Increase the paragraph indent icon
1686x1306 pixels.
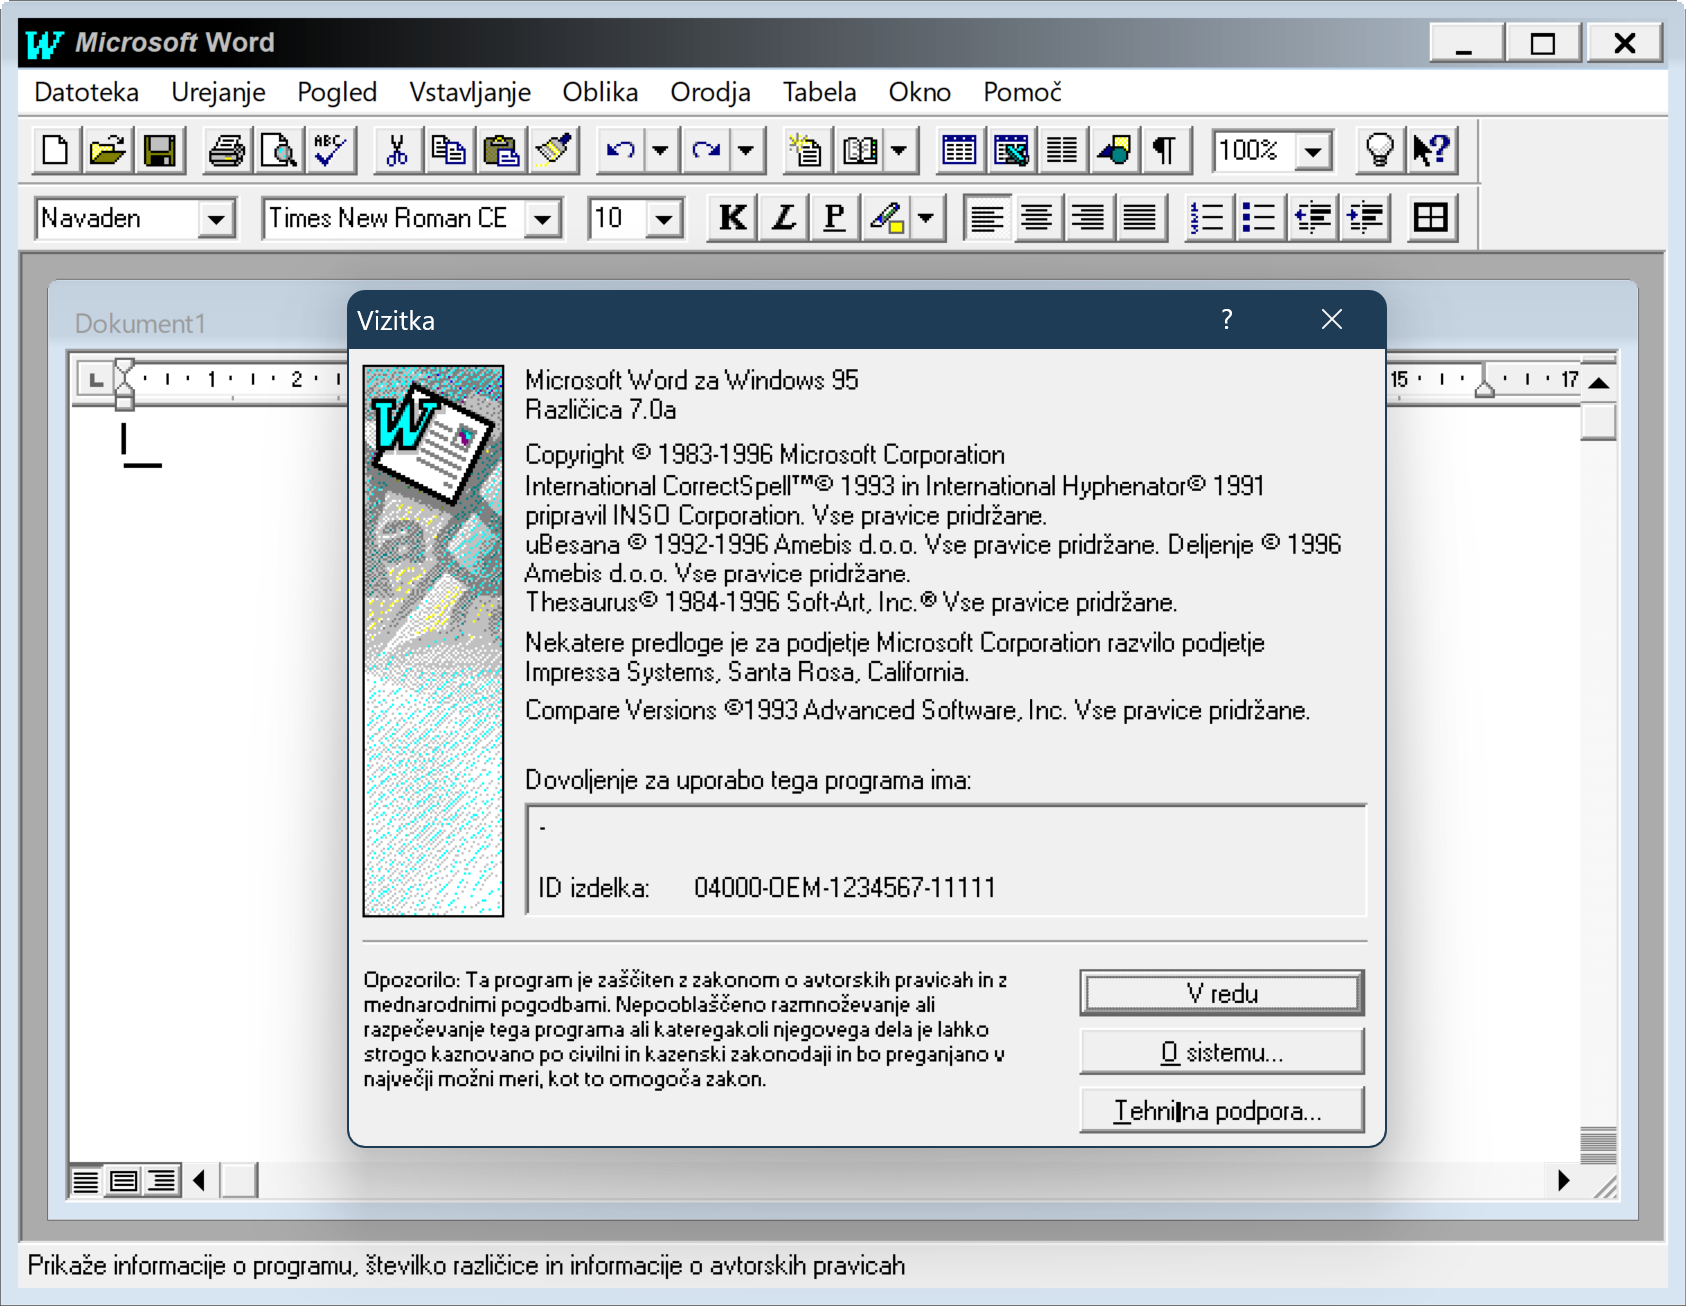click(1364, 218)
